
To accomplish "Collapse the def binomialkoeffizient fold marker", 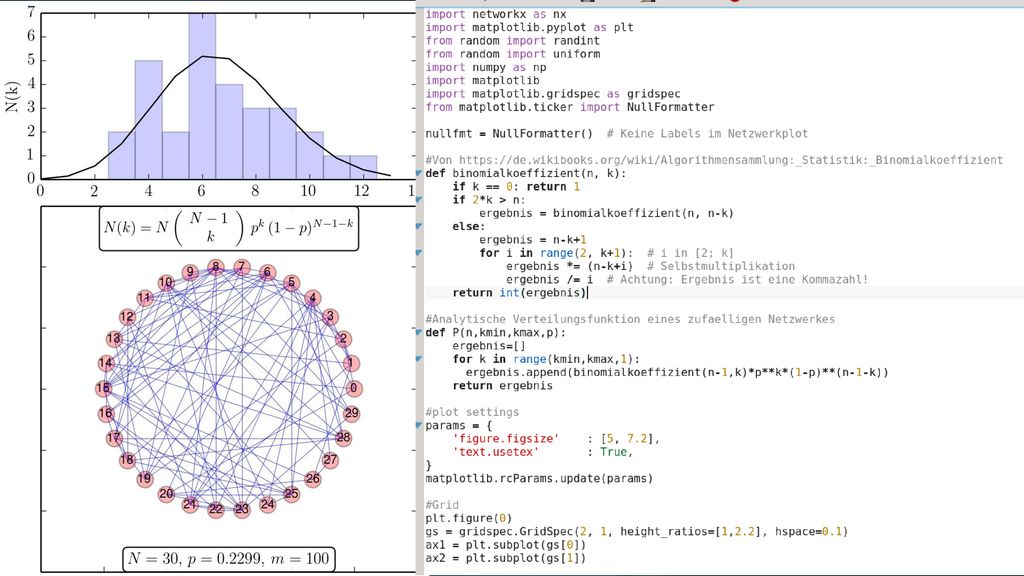I will (419, 173).
